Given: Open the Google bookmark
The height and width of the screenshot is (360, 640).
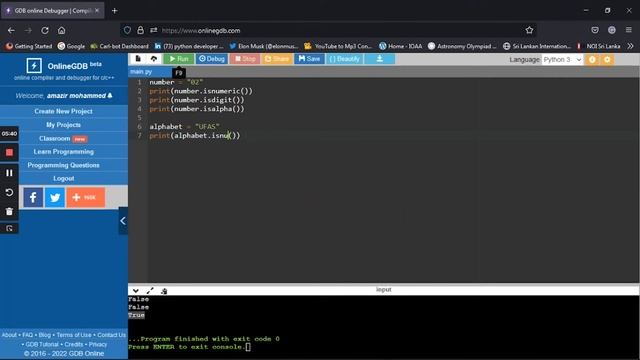Looking at the screenshot, I should pos(71,46).
